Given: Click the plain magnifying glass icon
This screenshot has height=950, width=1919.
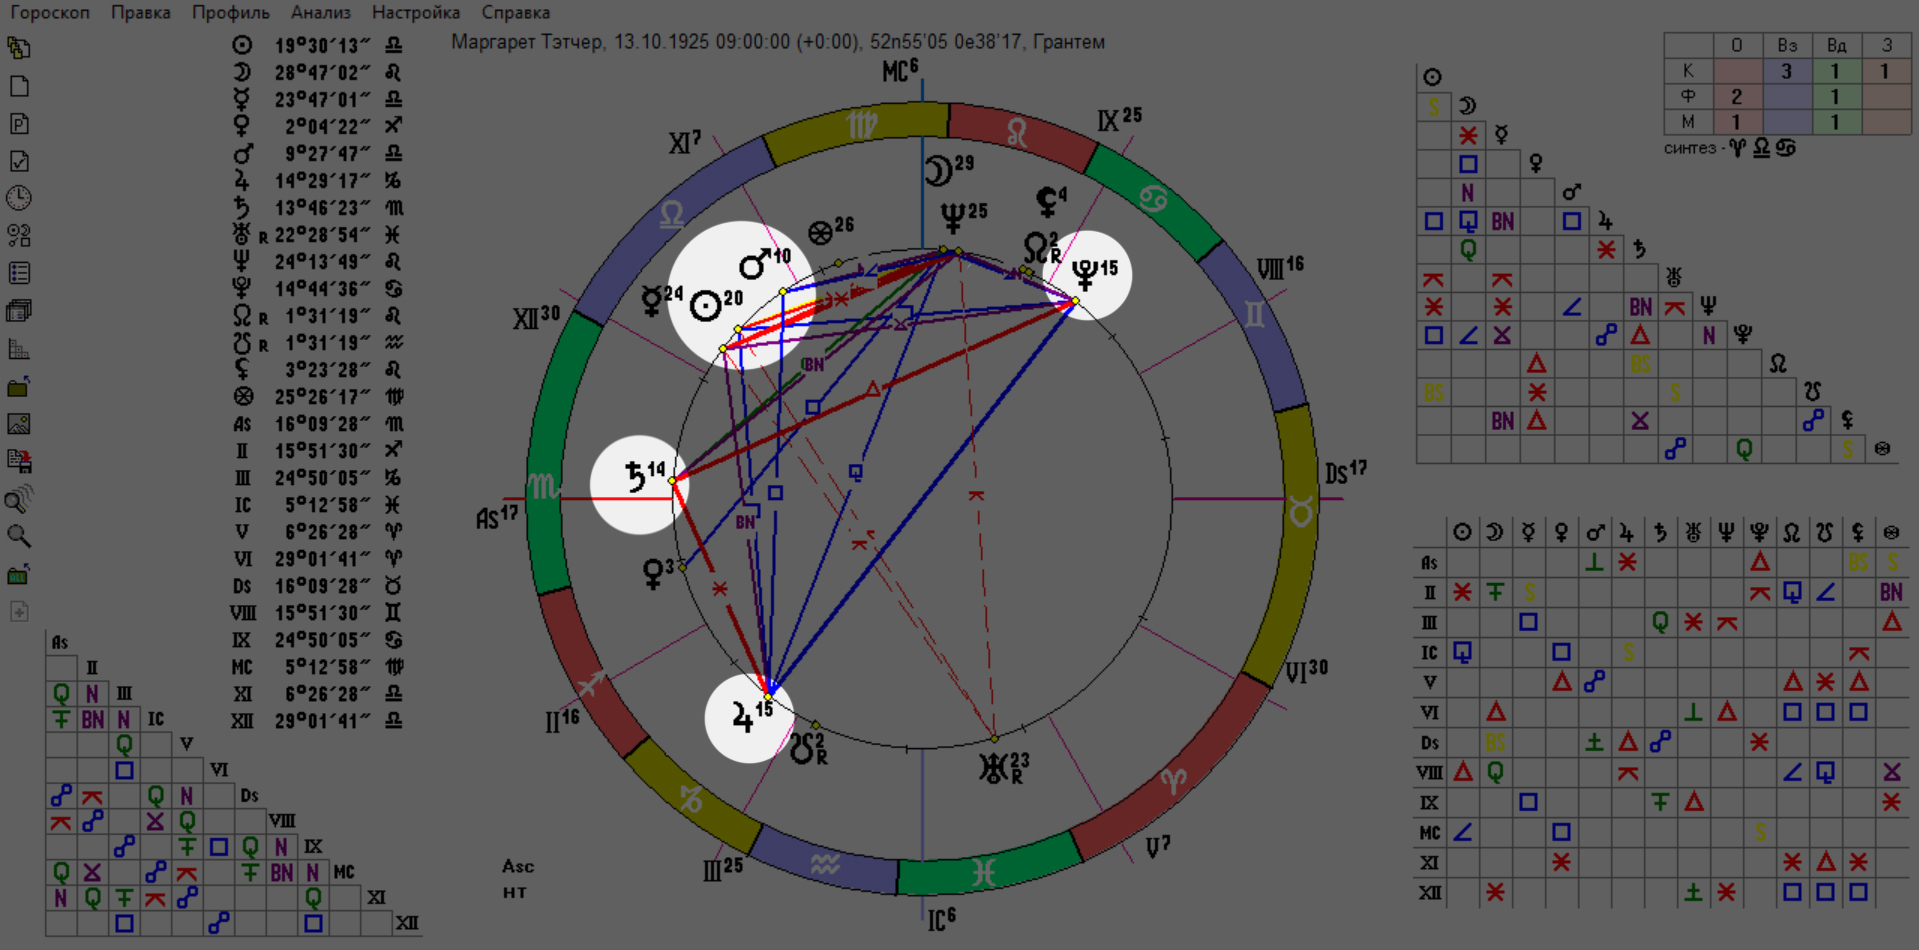Looking at the screenshot, I should [x=19, y=536].
